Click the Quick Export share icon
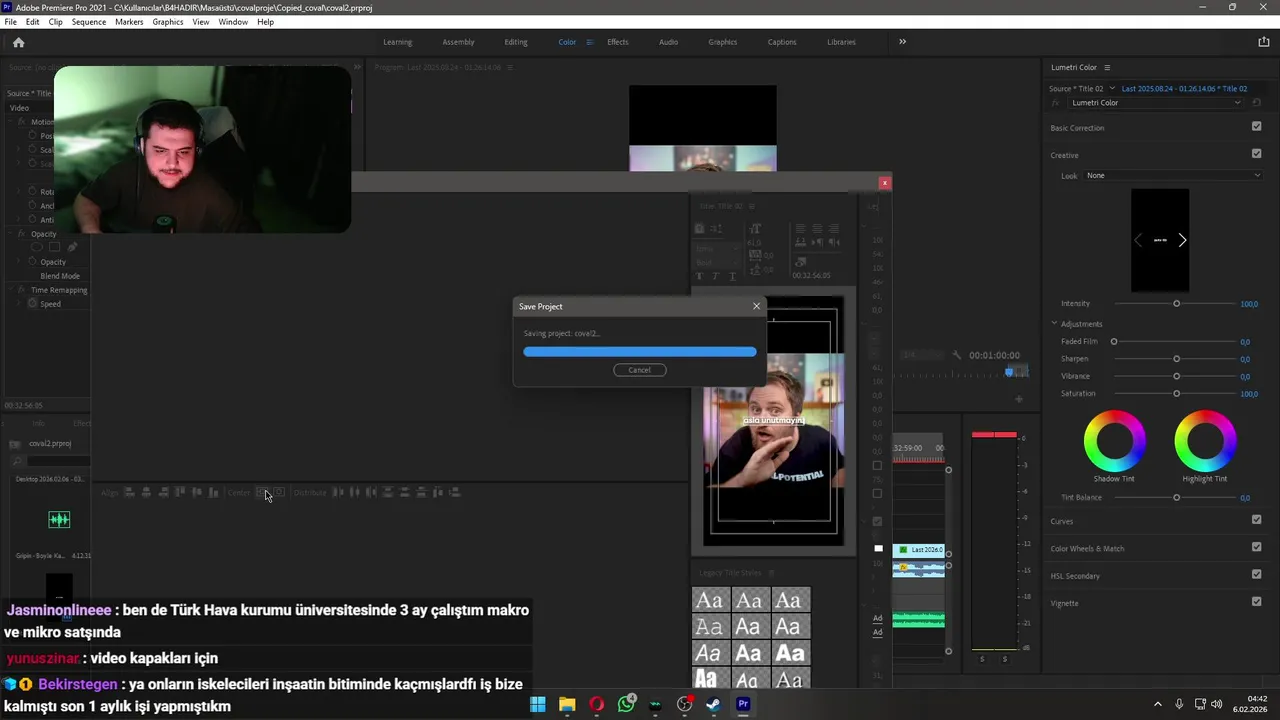The image size is (1280, 720). point(1263,42)
